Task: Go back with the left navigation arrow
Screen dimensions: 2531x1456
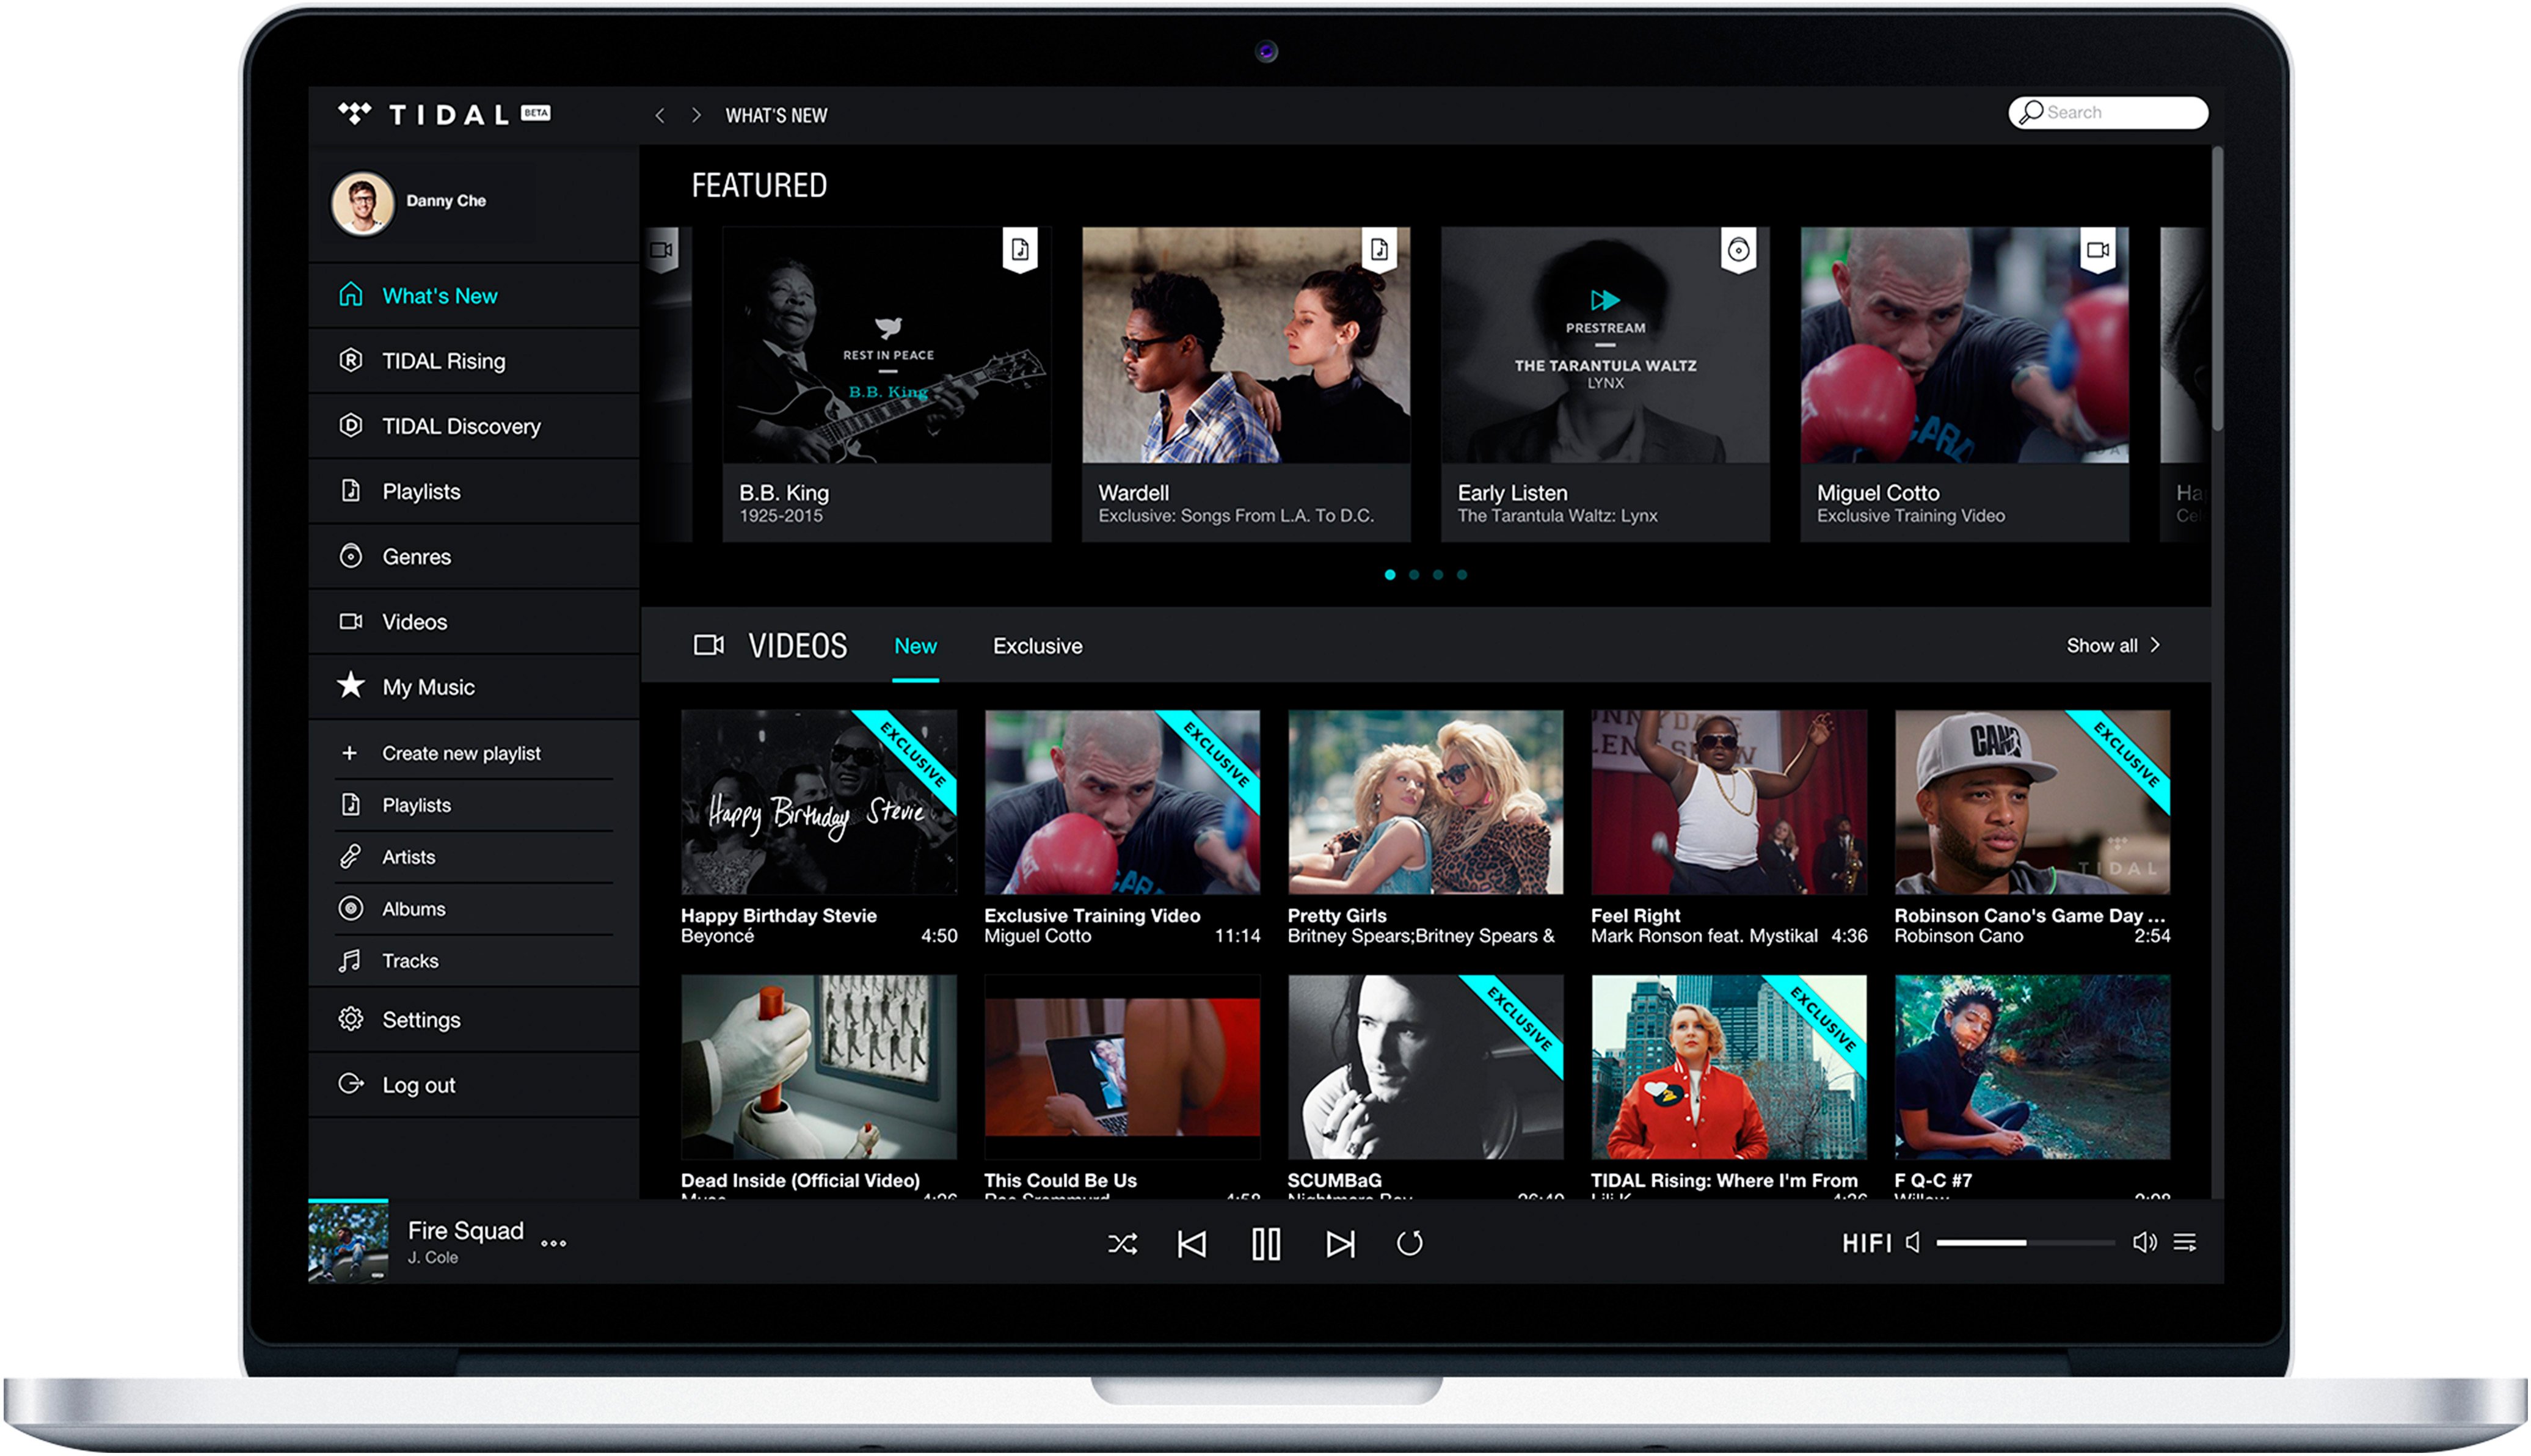Action: [660, 116]
